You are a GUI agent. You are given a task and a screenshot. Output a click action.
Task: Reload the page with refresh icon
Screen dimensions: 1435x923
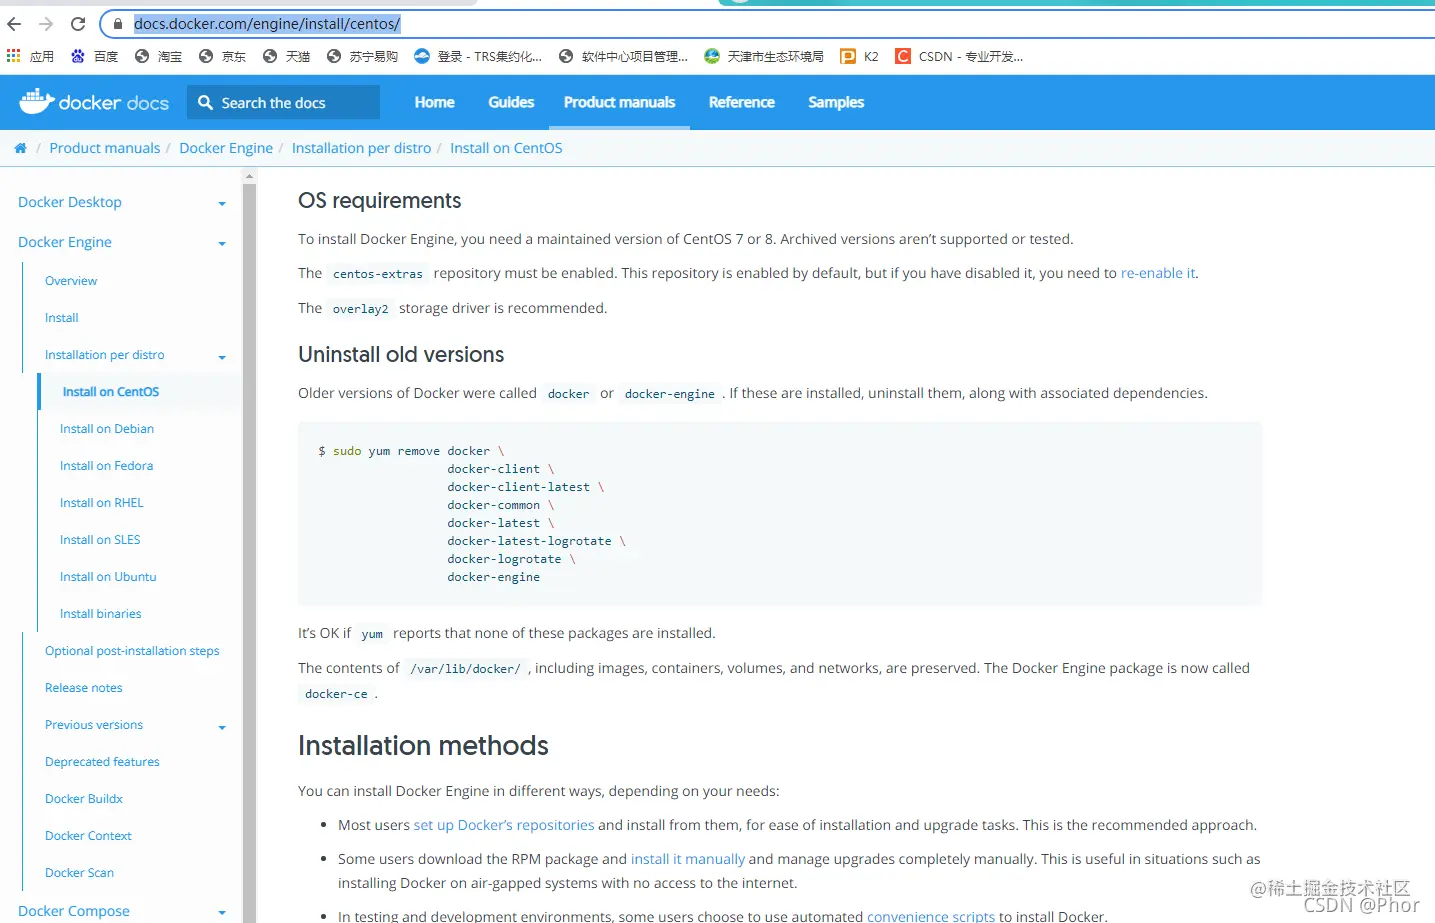point(78,24)
